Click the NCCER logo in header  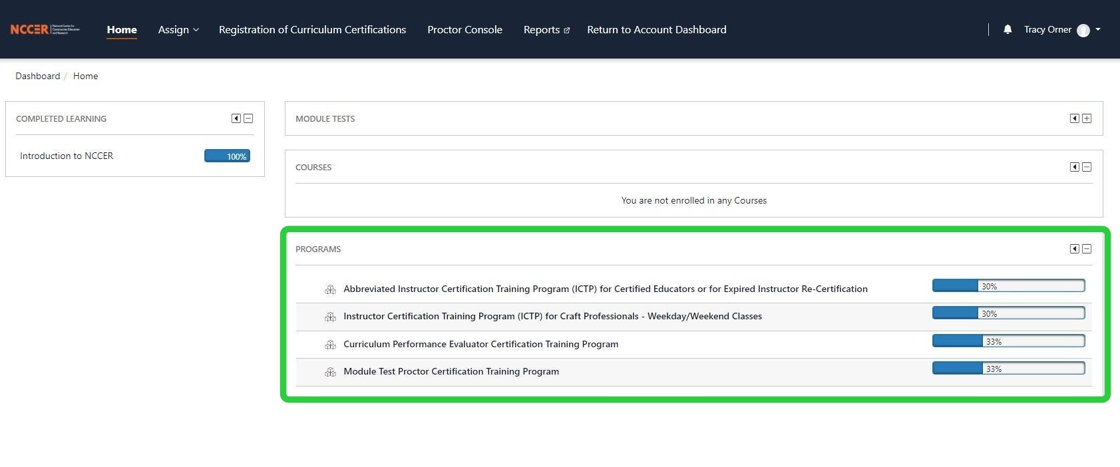(46, 30)
